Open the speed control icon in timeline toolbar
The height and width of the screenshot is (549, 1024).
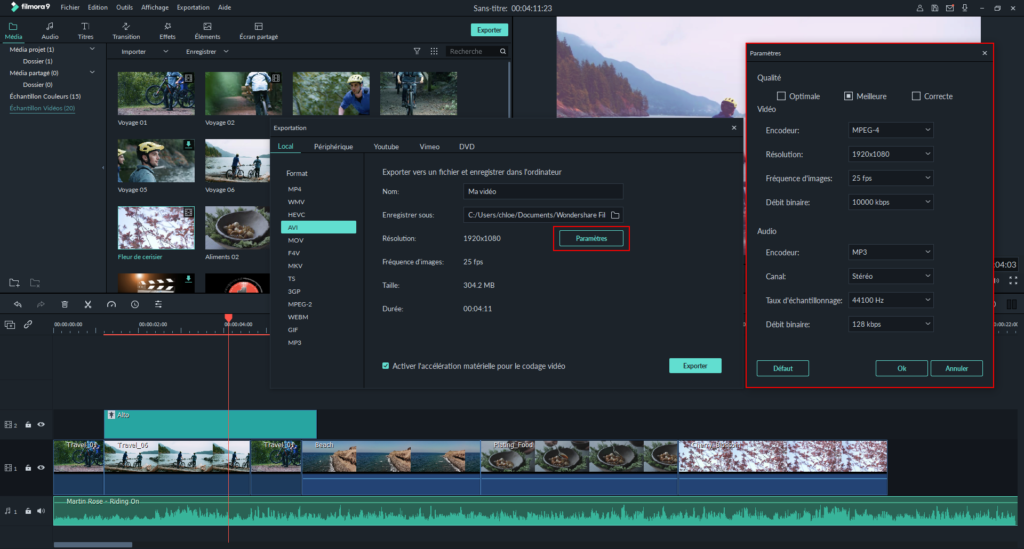tap(111, 304)
